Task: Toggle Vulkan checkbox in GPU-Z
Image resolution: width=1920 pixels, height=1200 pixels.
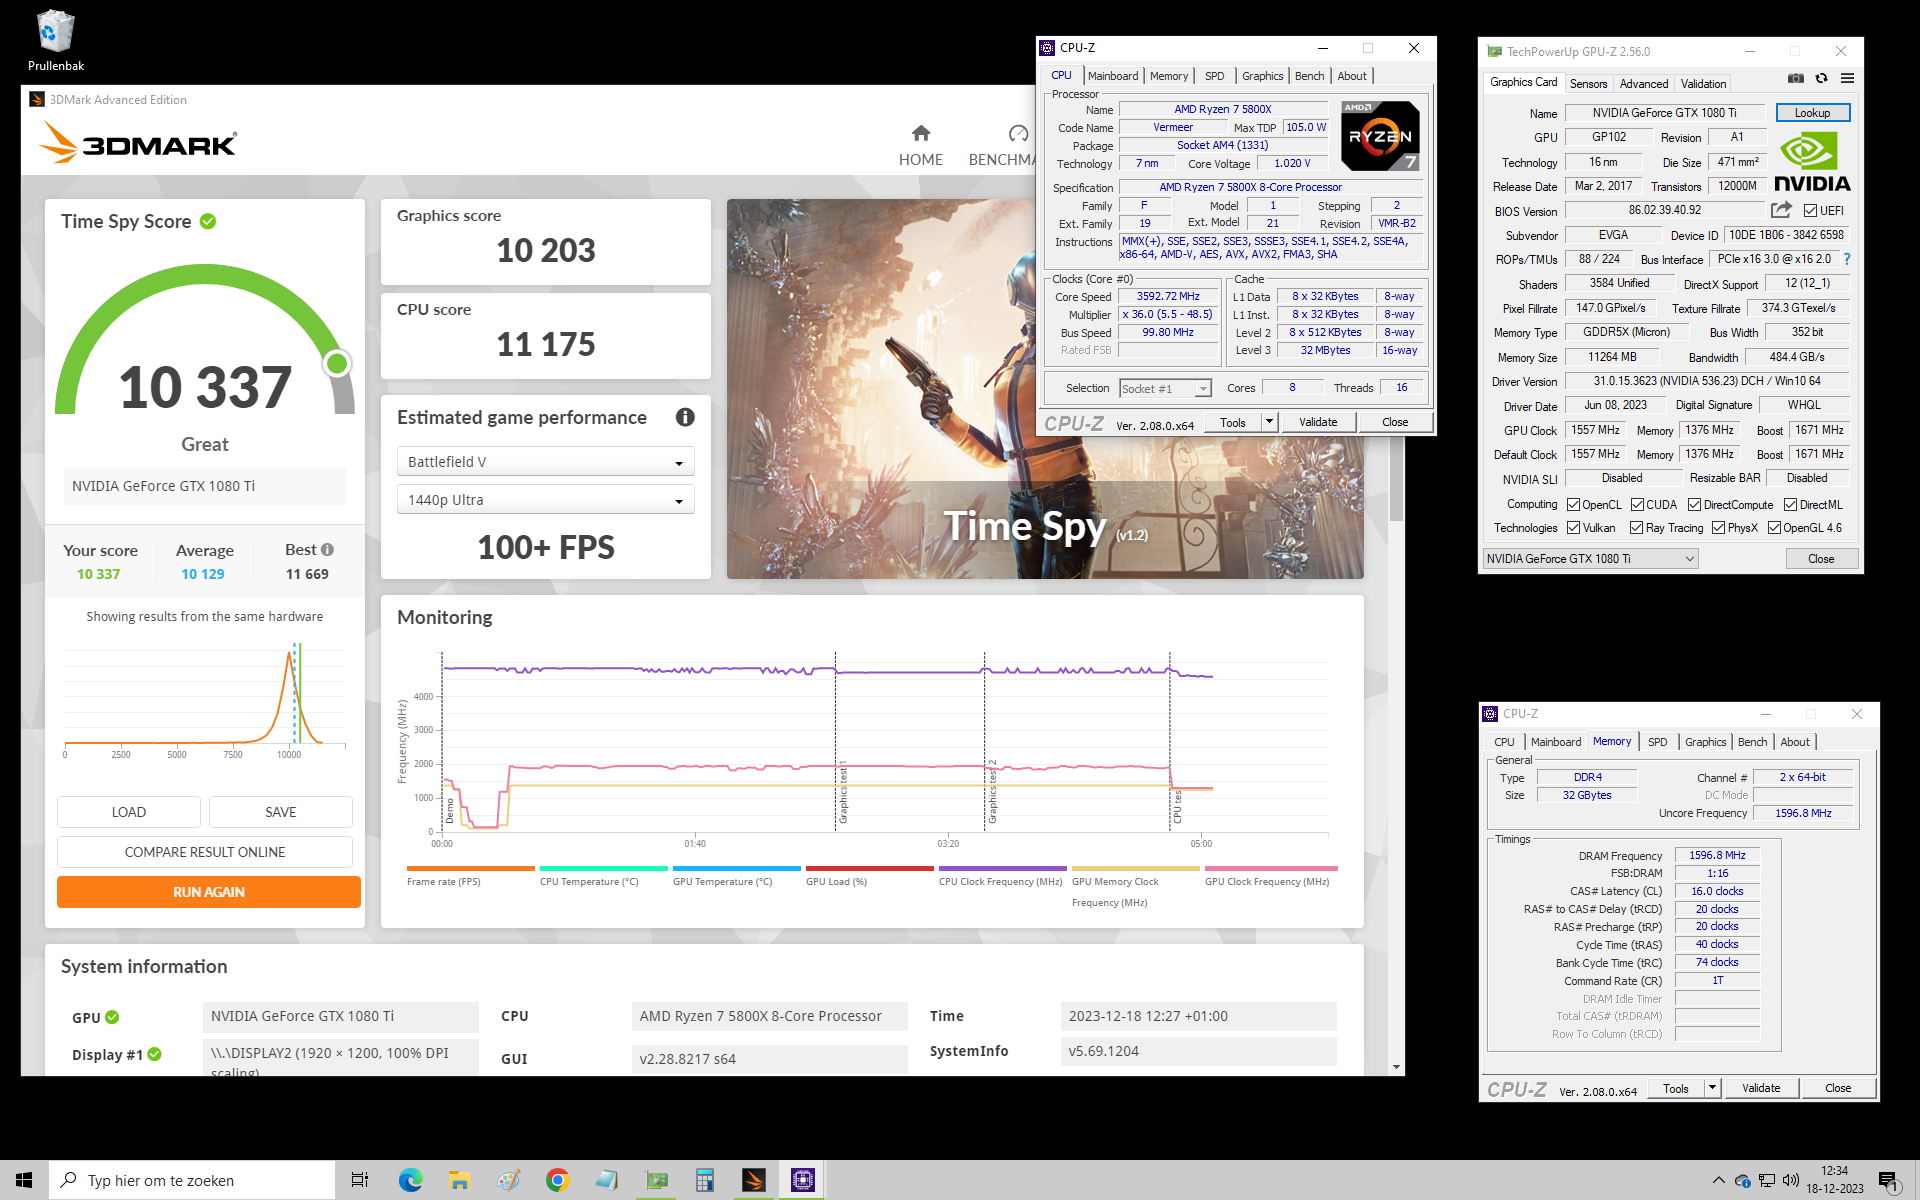Action: pos(1573,528)
